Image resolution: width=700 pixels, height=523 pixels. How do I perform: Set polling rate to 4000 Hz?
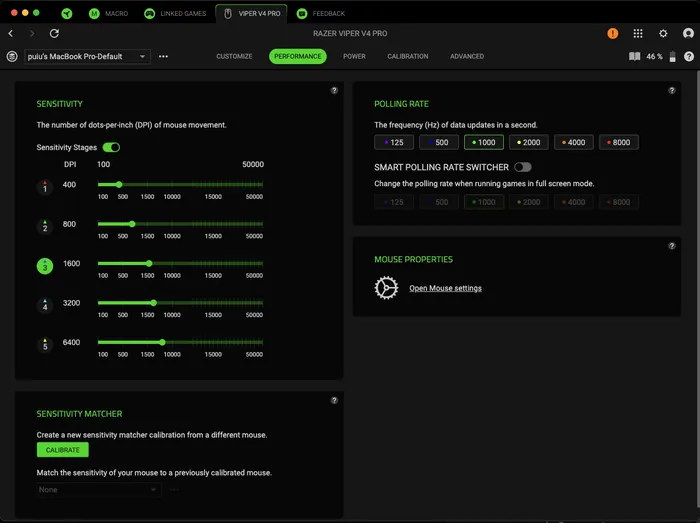pyautogui.click(x=574, y=142)
